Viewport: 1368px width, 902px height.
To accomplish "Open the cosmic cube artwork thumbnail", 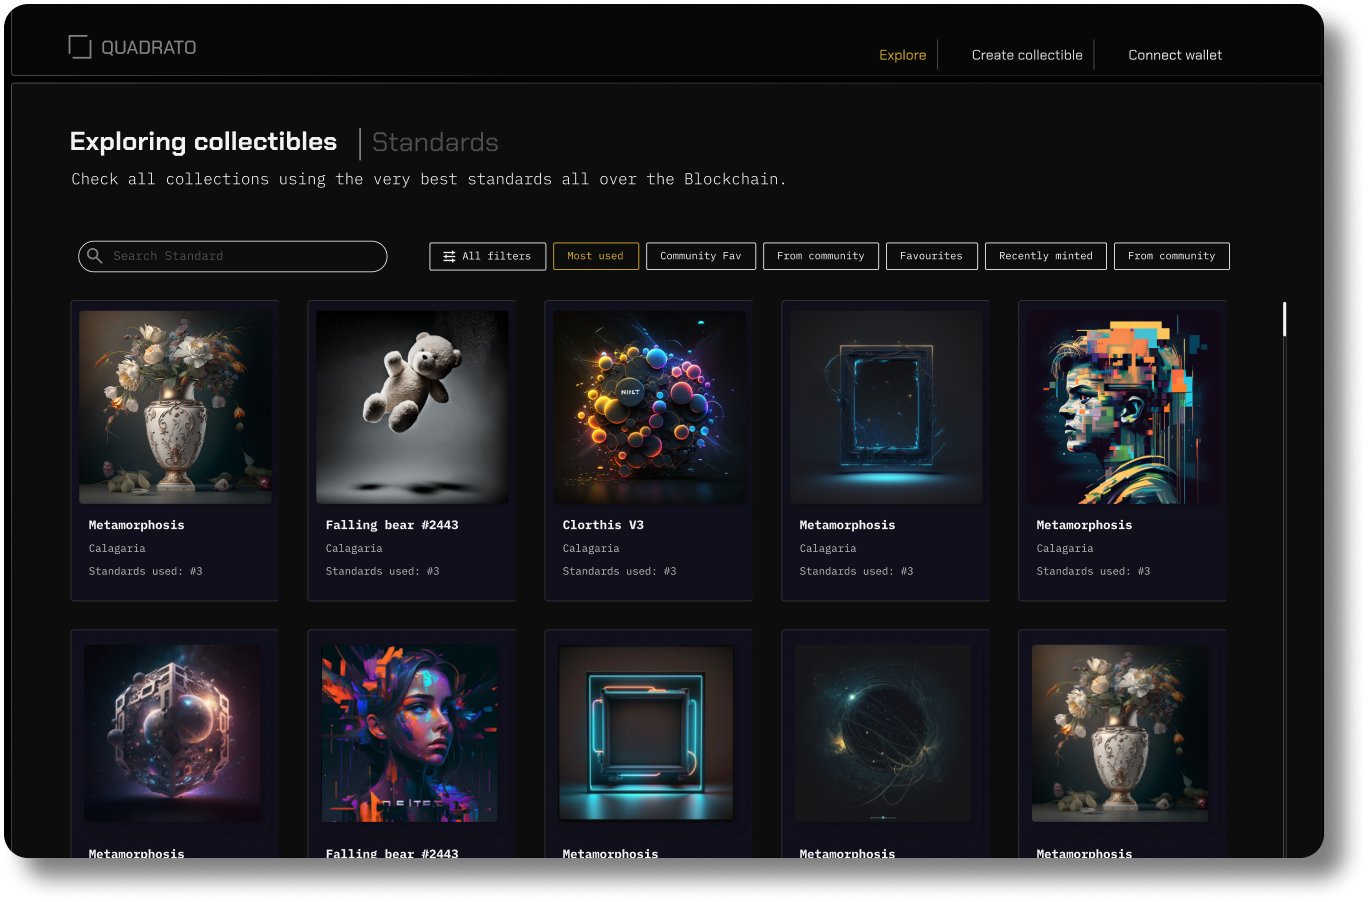I will coord(173,733).
